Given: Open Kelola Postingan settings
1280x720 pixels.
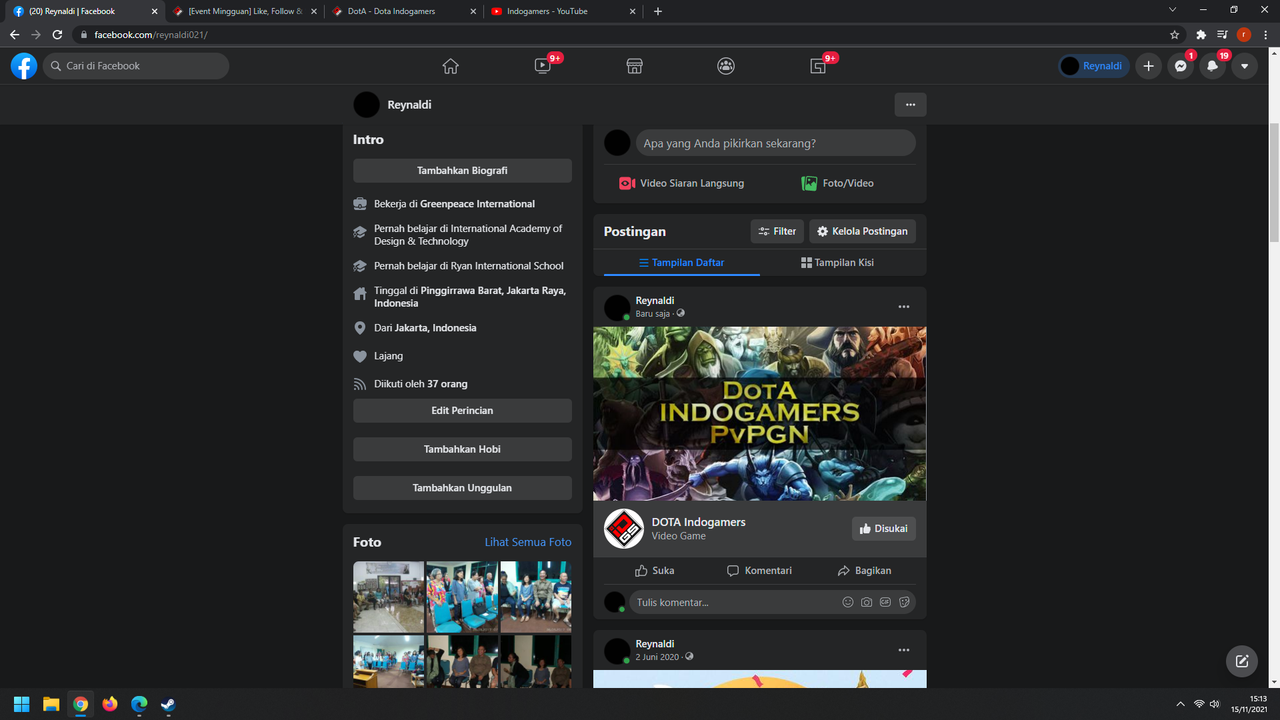Looking at the screenshot, I should click(x=862, y=231).
